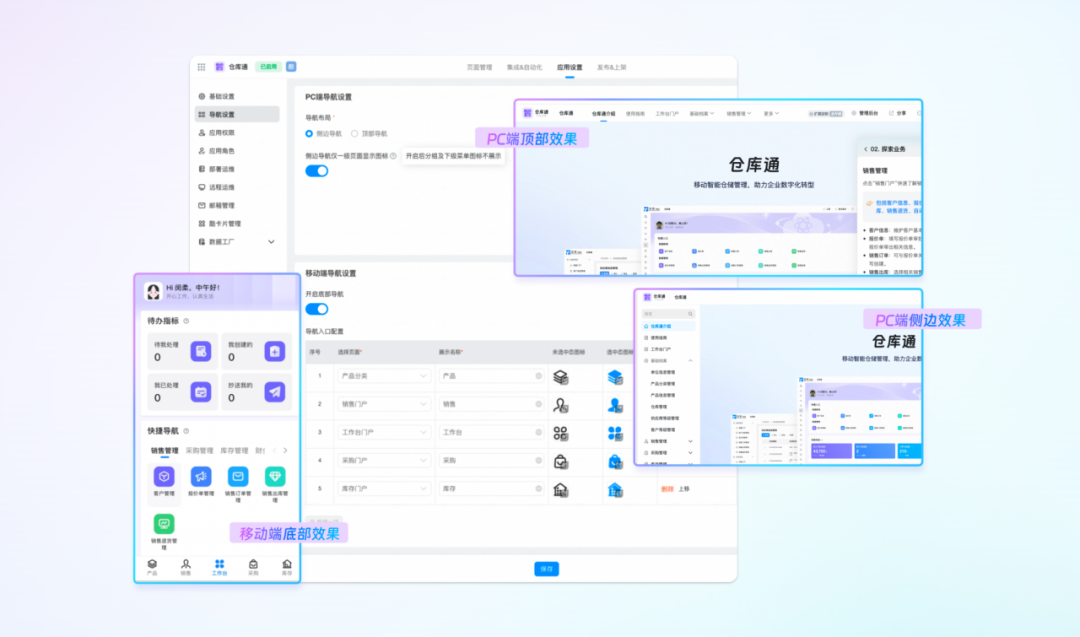
Task: Open the 库存门户 page dropdown in row 5
Action: pos(383,489)
